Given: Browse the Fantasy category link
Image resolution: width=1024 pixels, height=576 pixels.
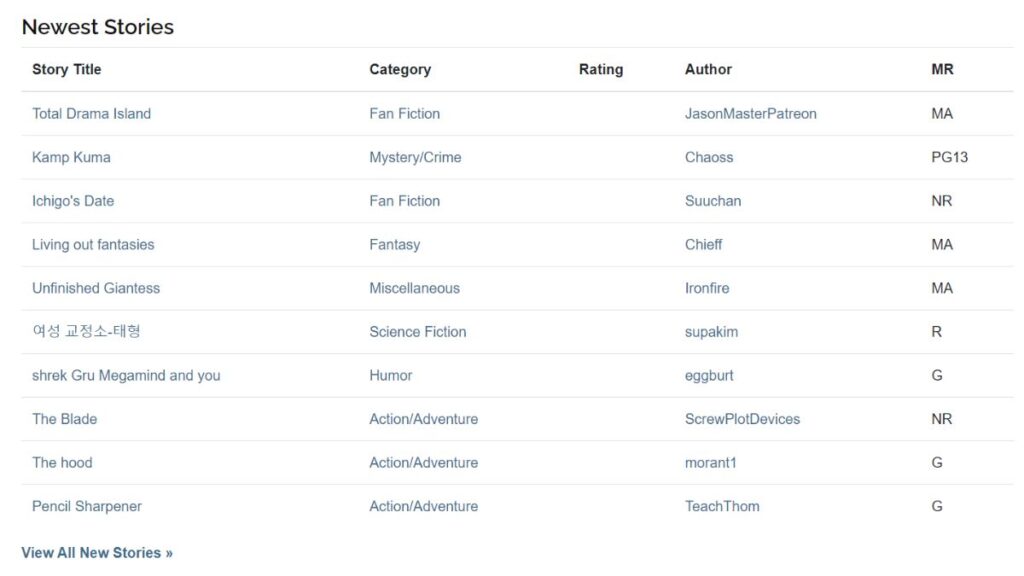Looking at the screenshot, I should (x=394, y=244).
